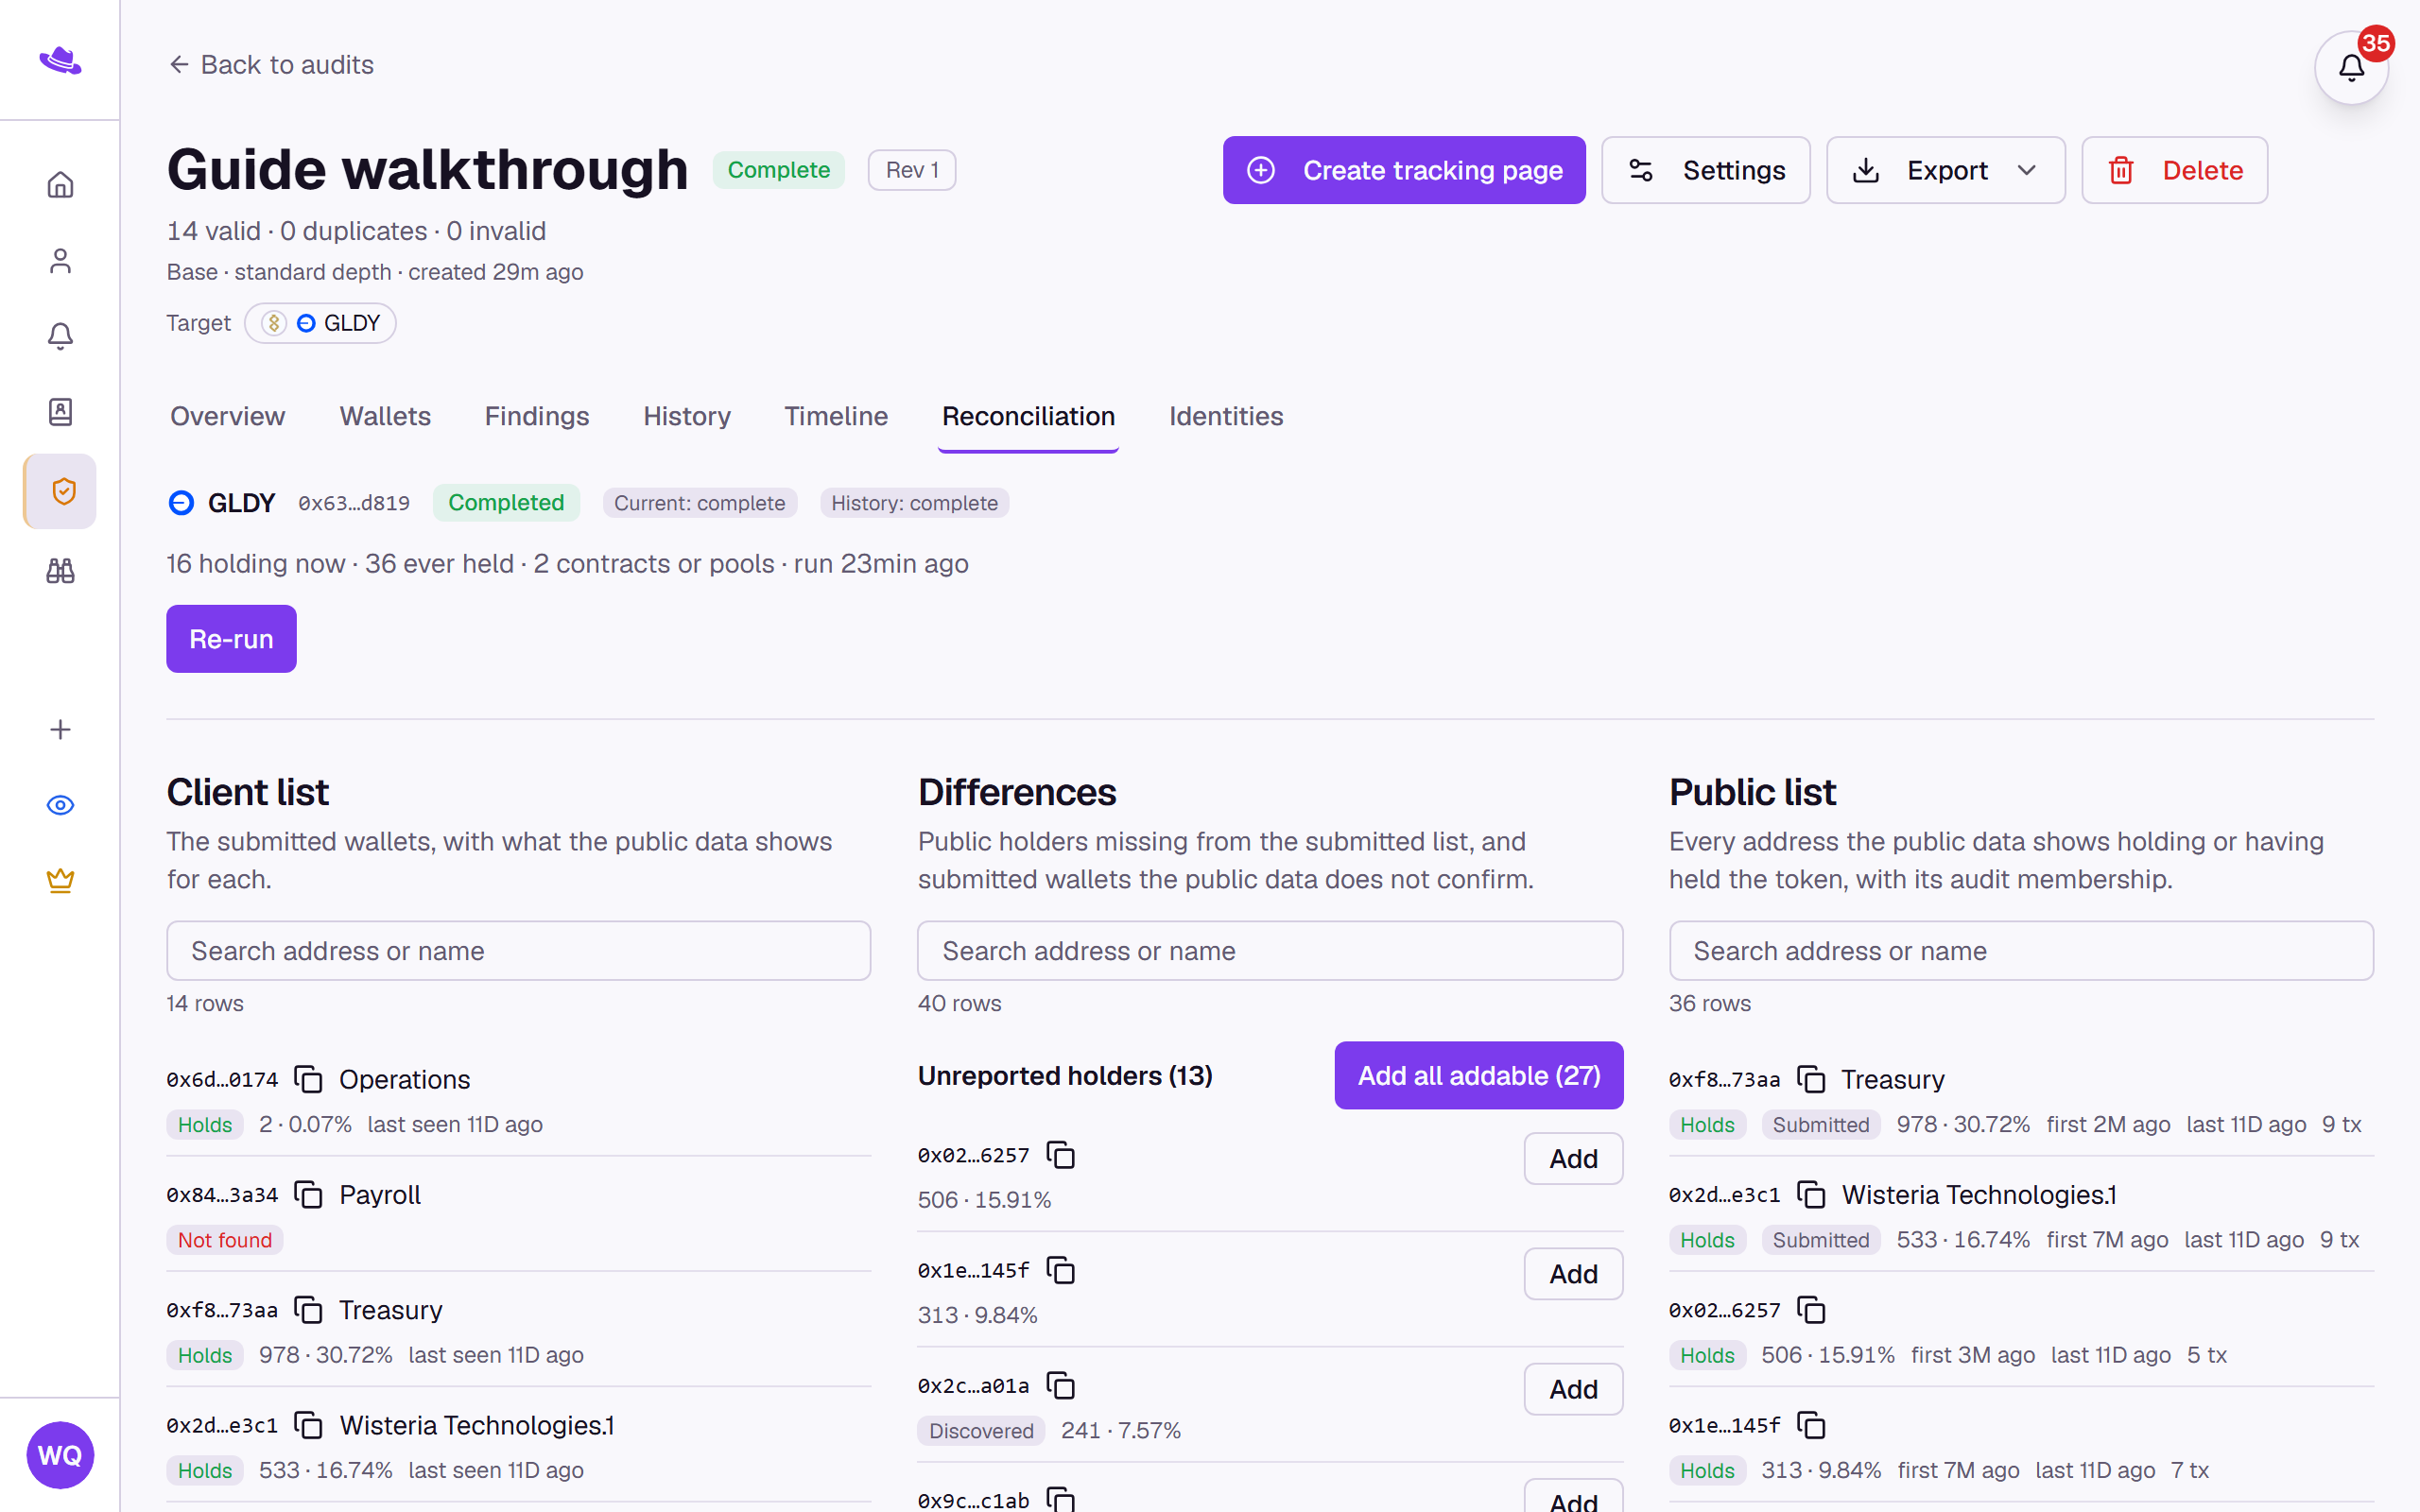The height and width of the screenshot is (1512, 2420).
Task: Open the audits shield sidebar icon
Action: pos(60,491)
